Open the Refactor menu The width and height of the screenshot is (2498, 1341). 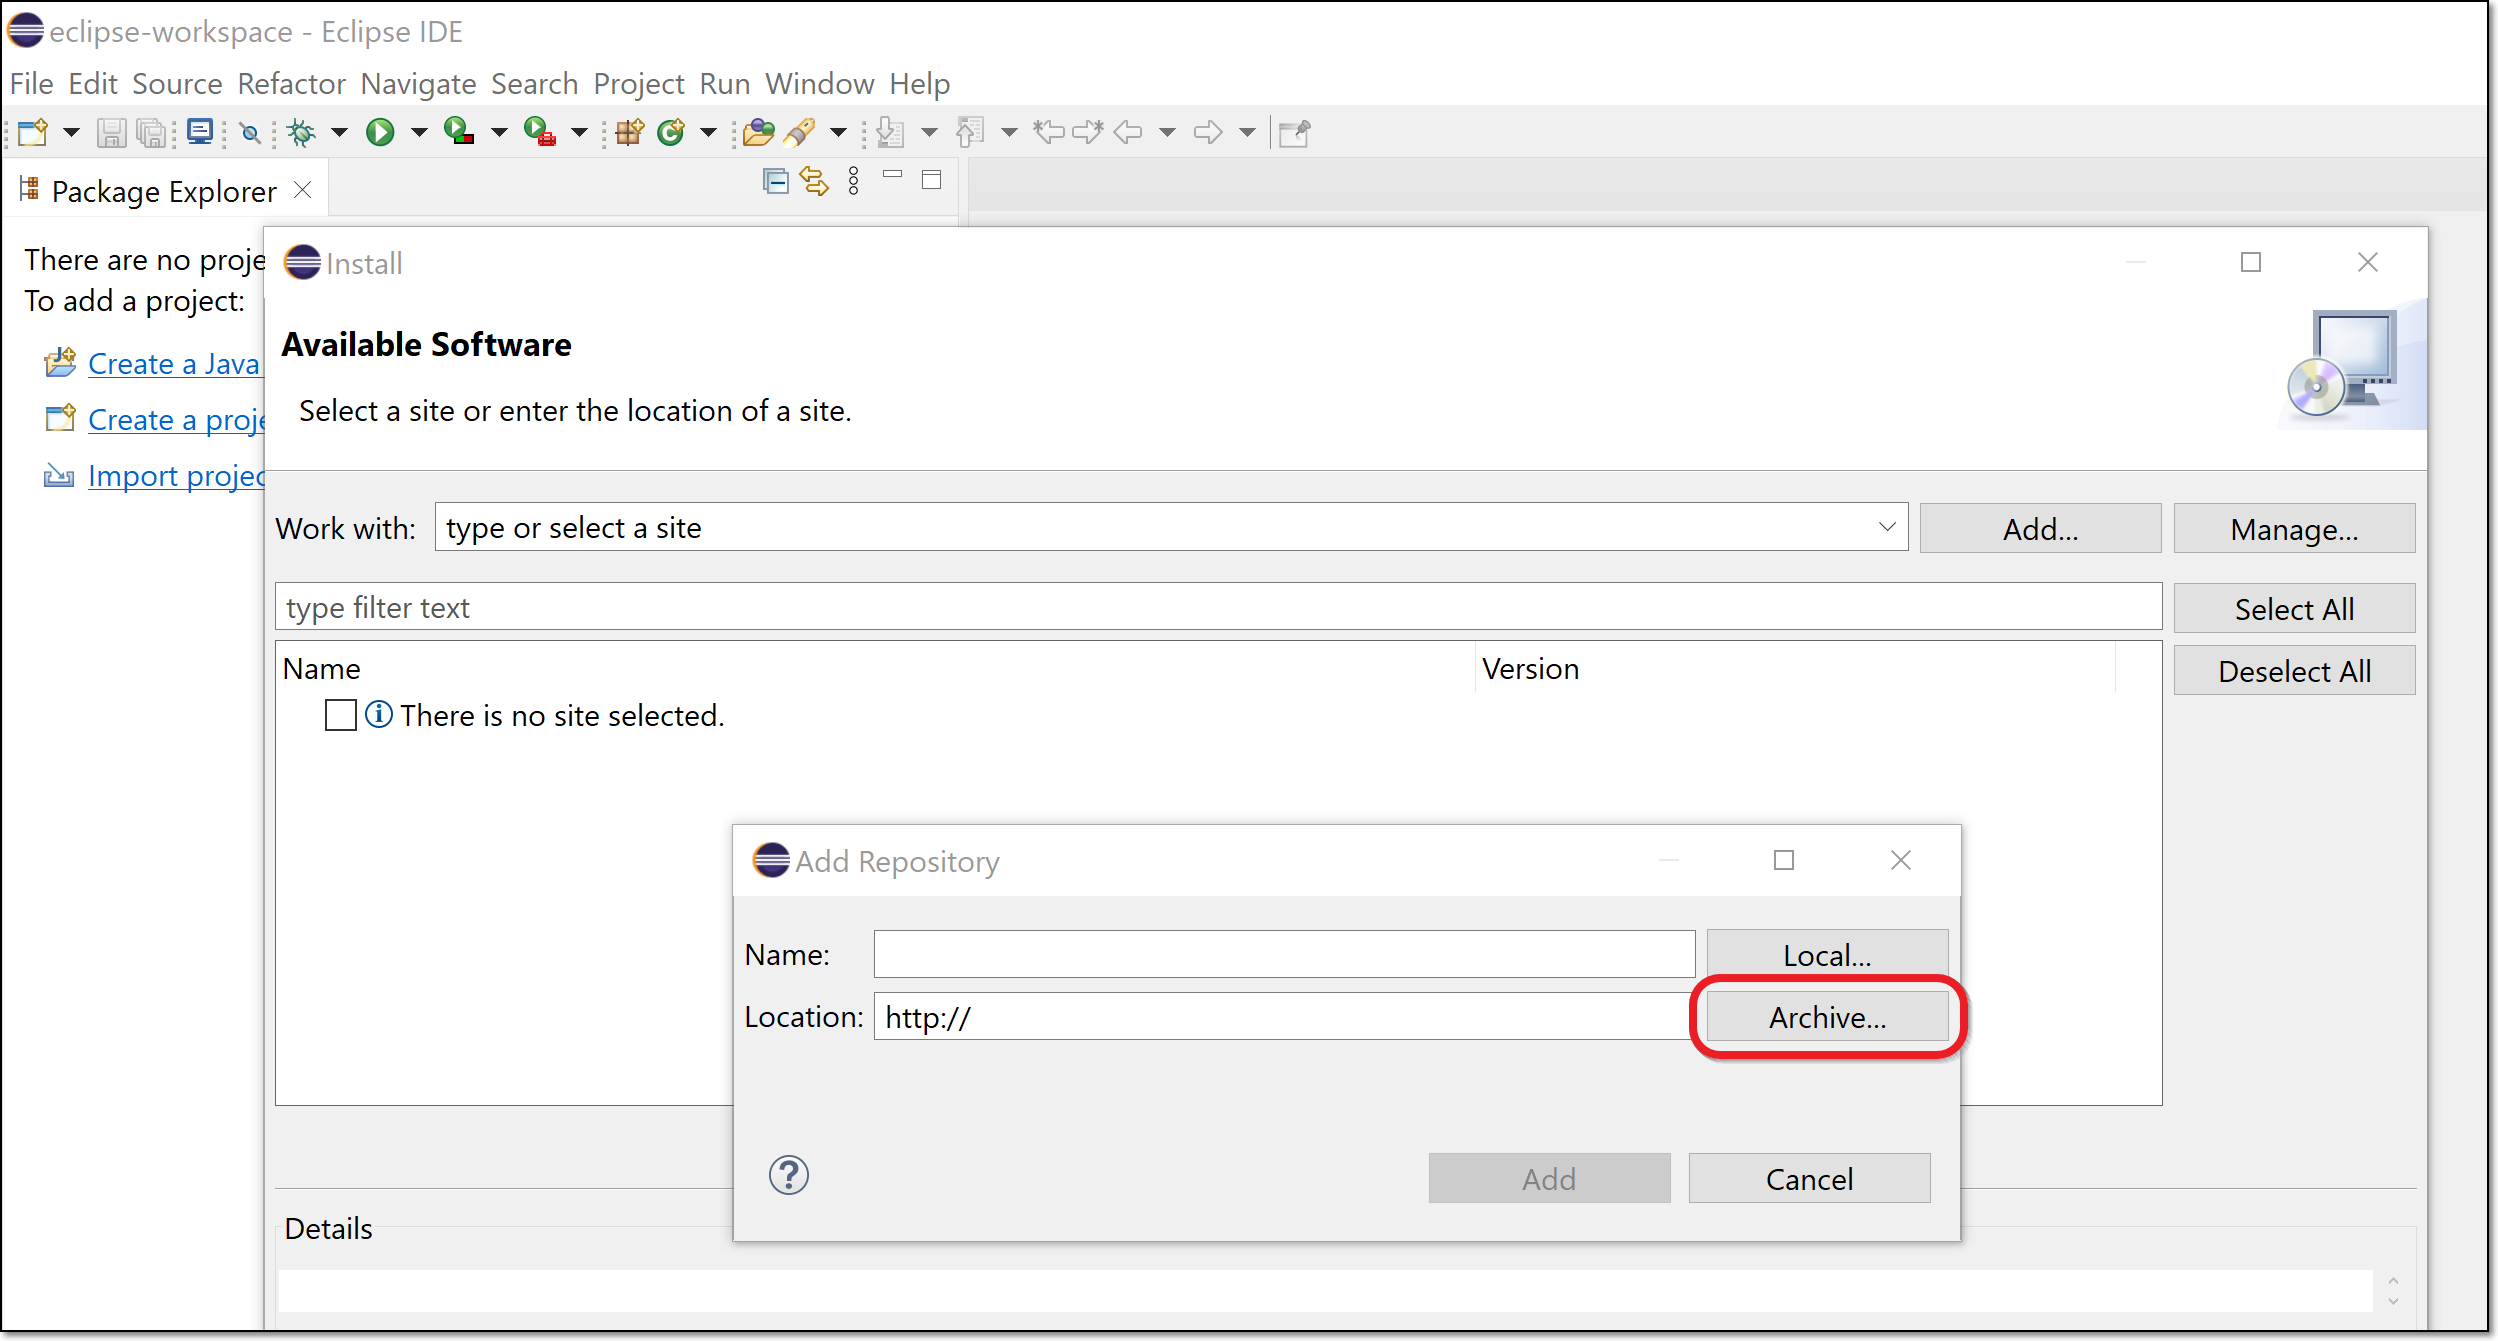(291, 84)
